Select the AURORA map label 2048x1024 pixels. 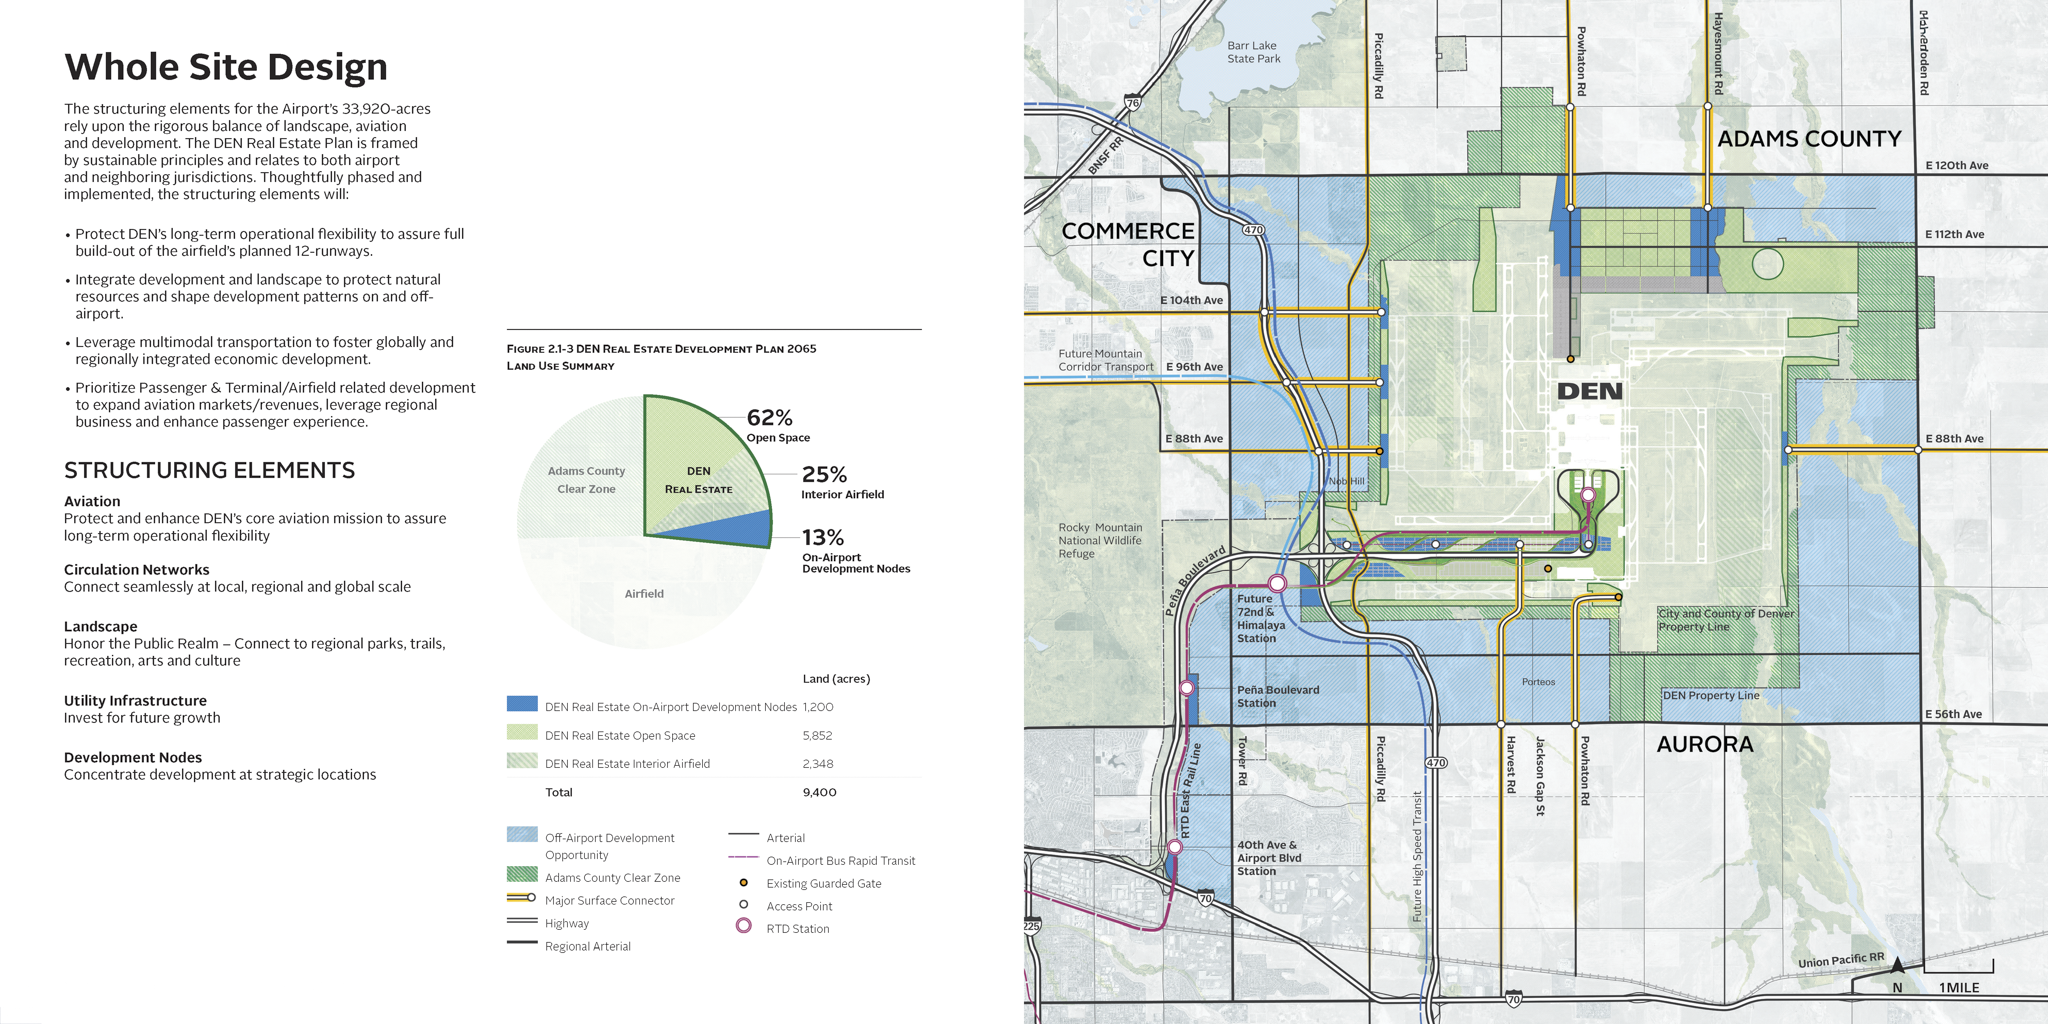[1704, 744]
